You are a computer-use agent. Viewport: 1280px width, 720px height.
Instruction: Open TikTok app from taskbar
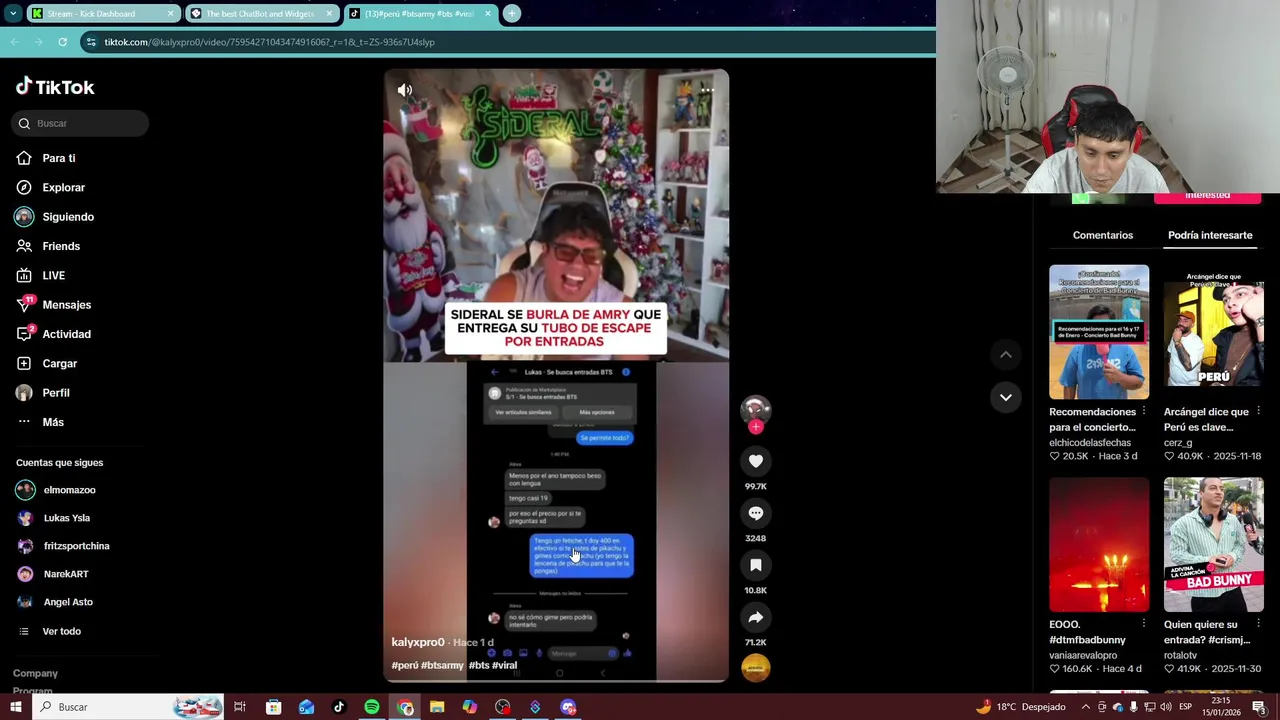tap(339, 707)
